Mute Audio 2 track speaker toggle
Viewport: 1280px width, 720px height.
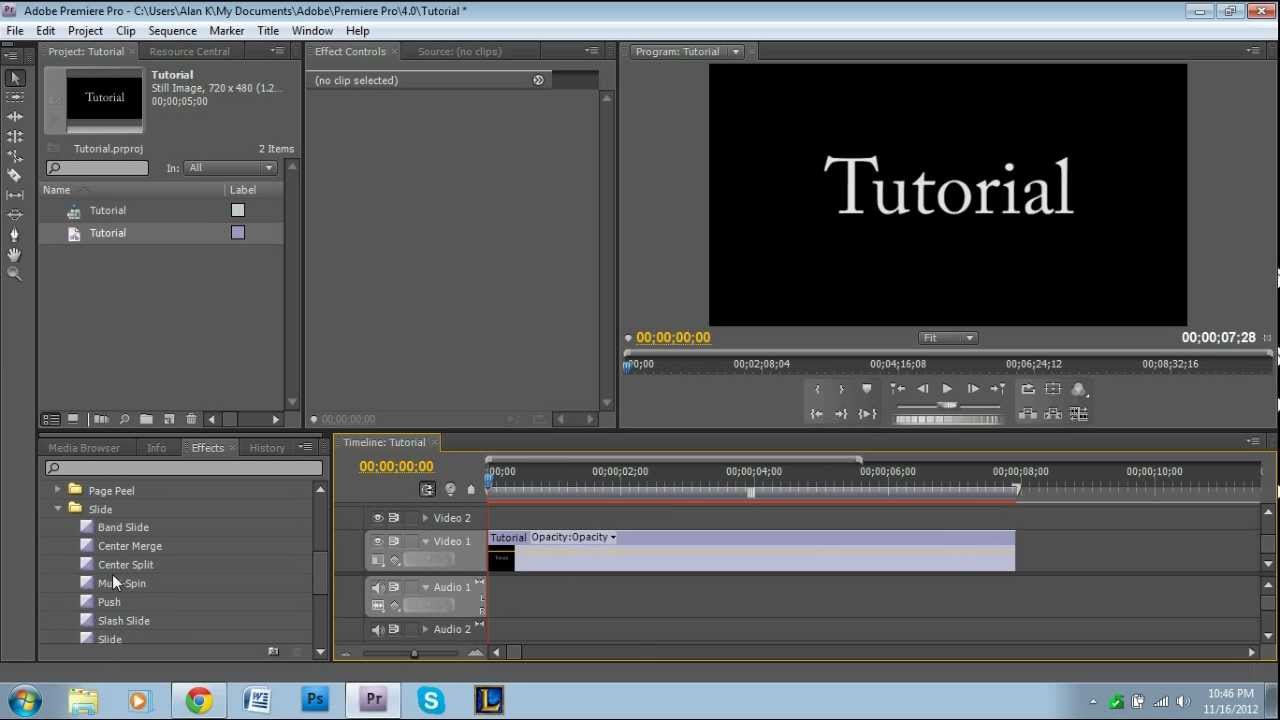pos(377,629)
